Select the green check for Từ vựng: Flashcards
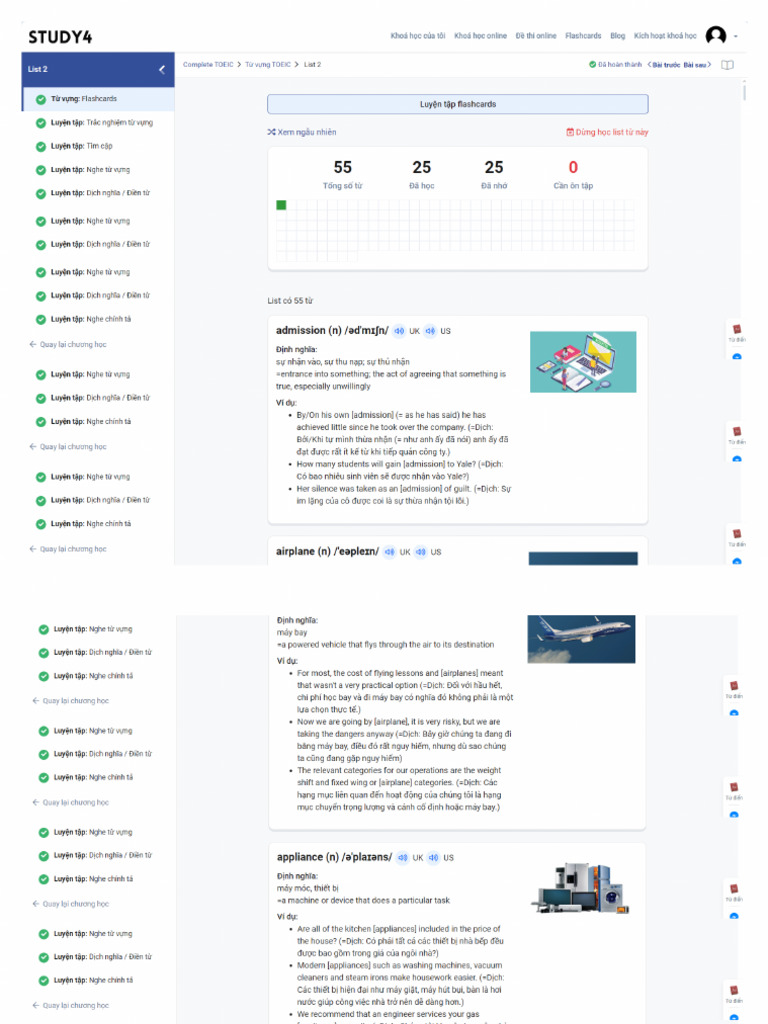The width and height of the screenshot is (768, 1024). [x=40, y=99]
